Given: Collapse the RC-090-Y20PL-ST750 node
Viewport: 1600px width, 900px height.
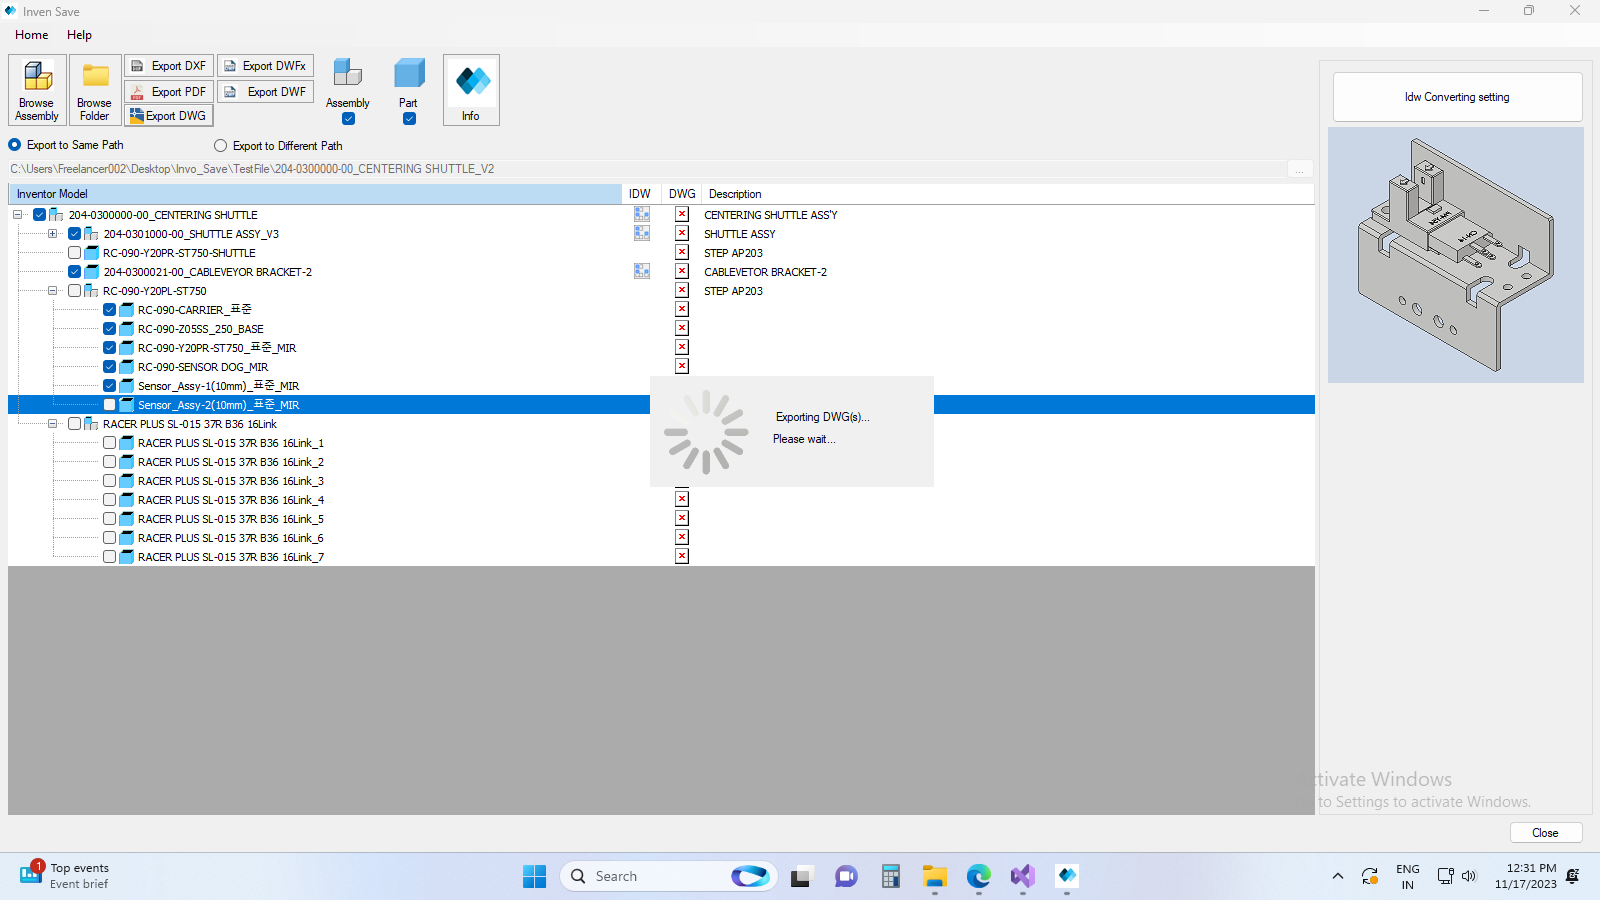Looking at the screenshot, I should [x=53, y=291].
